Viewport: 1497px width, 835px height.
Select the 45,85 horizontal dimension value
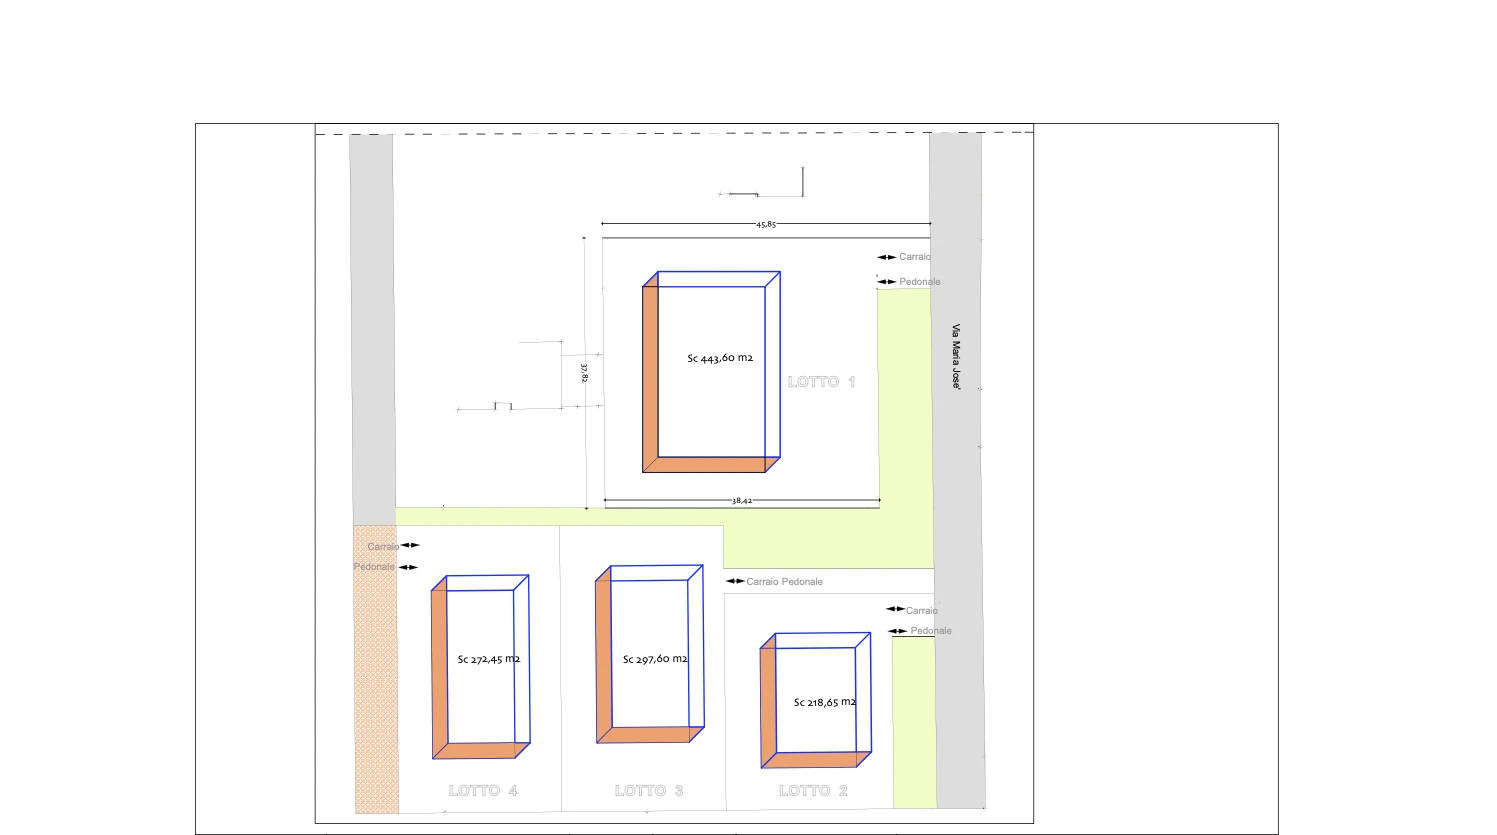[766, 225]
